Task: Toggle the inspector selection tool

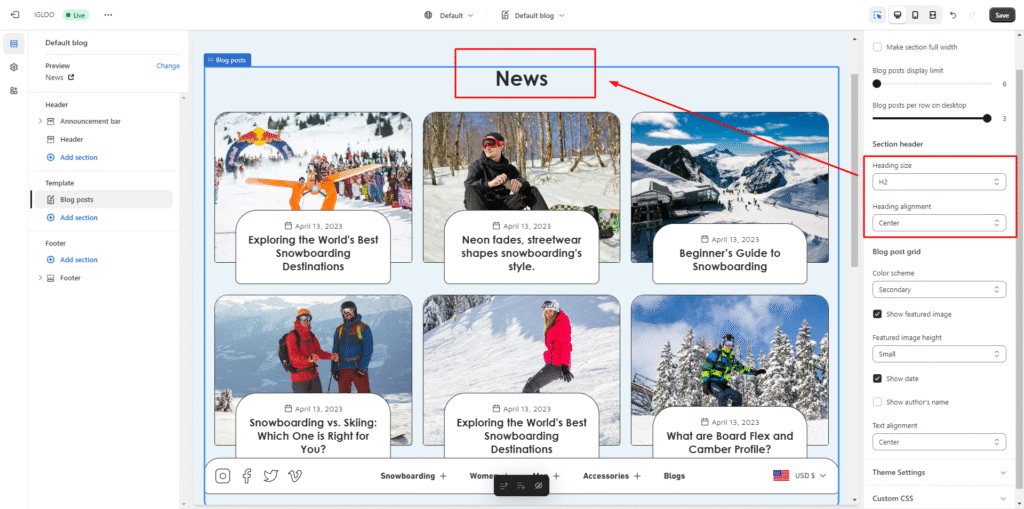Action: [877, 15]
